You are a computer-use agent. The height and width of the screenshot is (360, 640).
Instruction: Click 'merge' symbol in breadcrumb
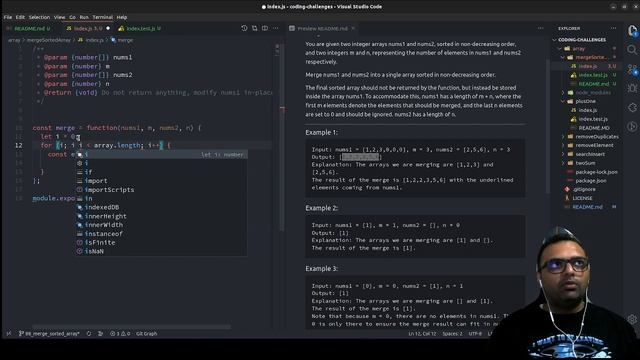[122, 40]
